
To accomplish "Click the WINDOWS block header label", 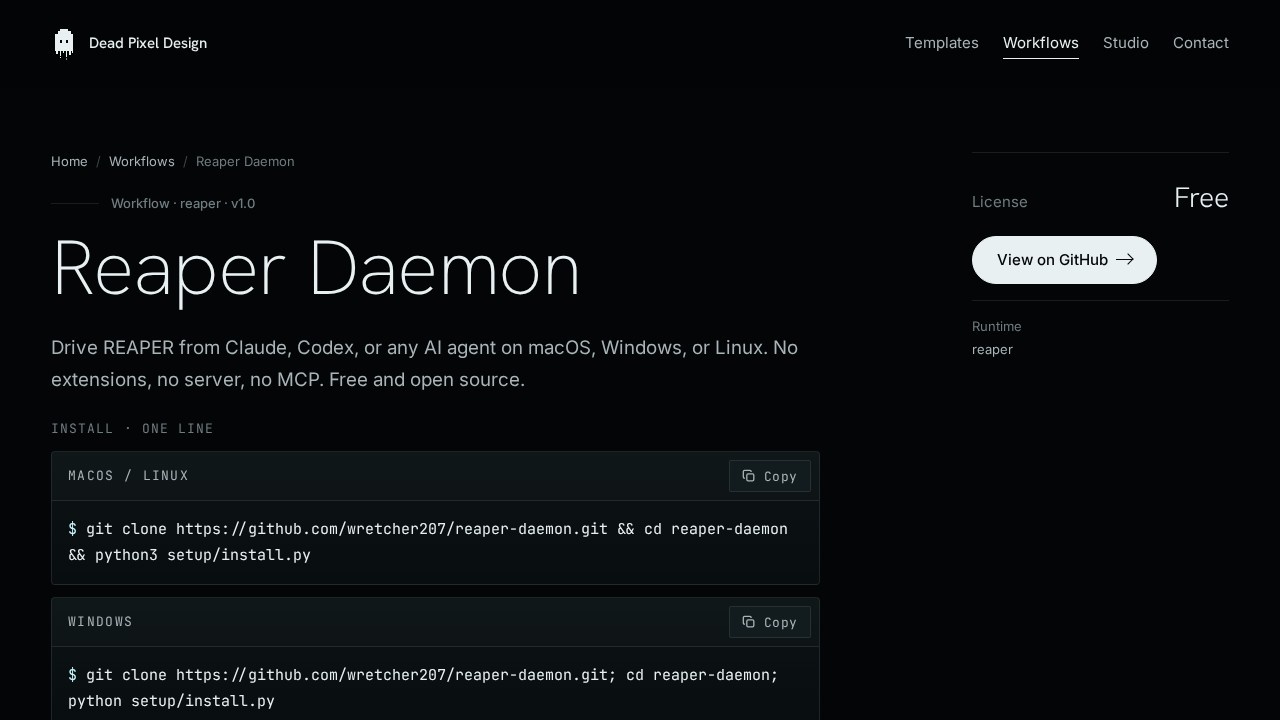I will pyautogui.click(x=100, y=622).
